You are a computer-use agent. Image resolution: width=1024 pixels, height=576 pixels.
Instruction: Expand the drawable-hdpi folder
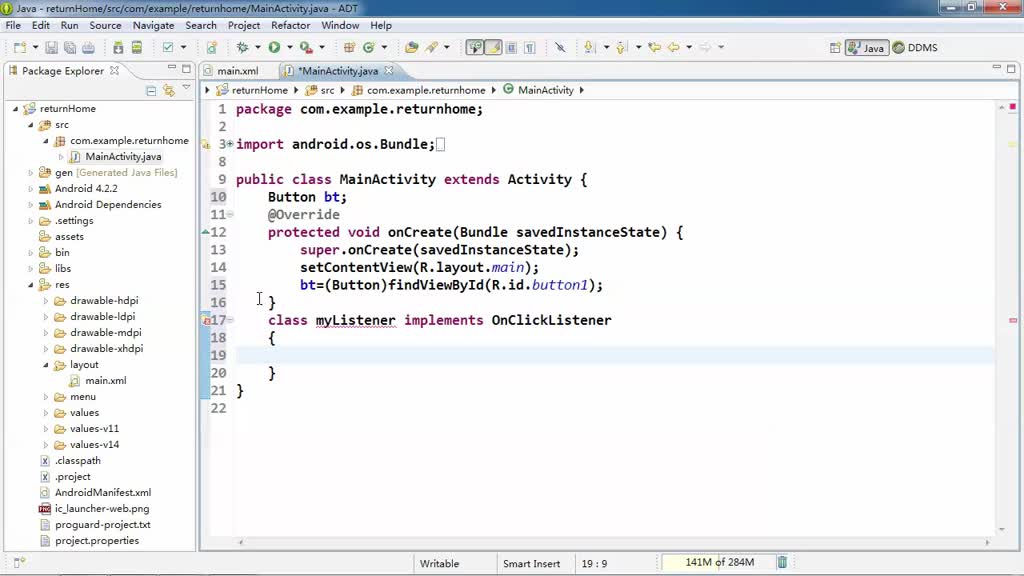point(46,301)
